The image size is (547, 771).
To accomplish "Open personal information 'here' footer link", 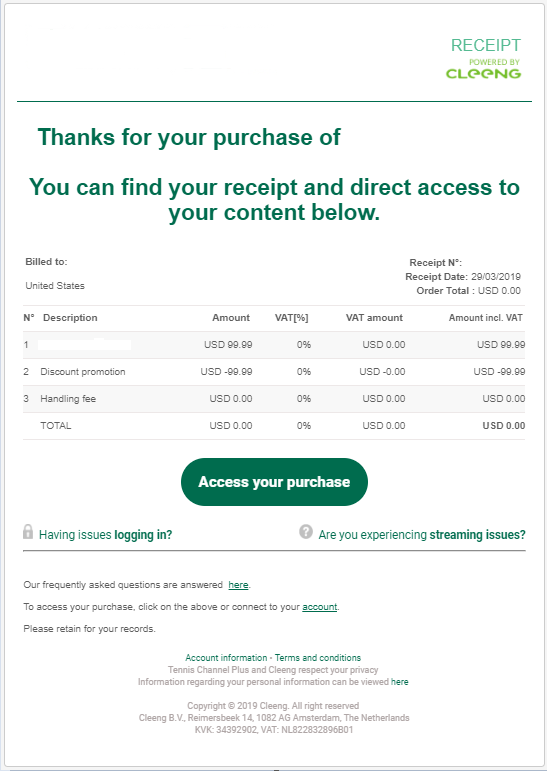I will click(399, 682).
